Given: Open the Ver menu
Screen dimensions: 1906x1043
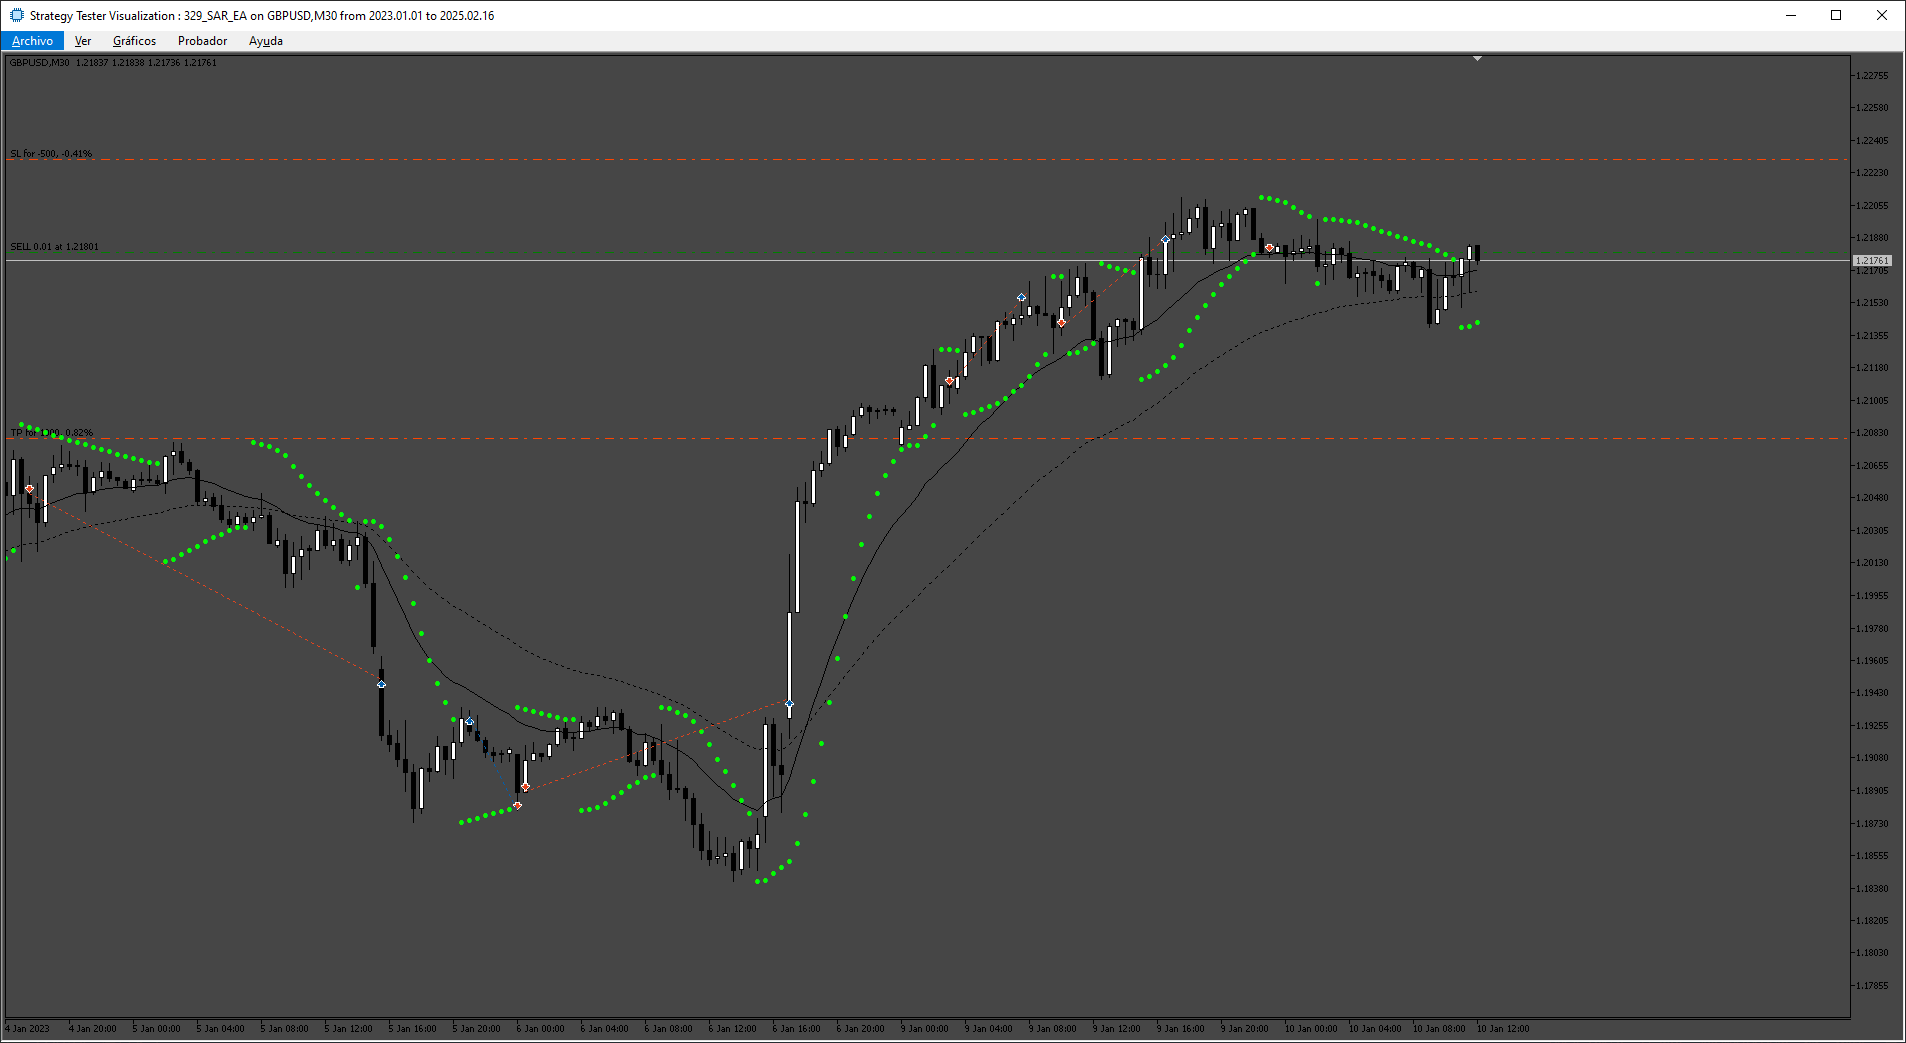Looking at the screenshot, I should (x=83, y=41).
